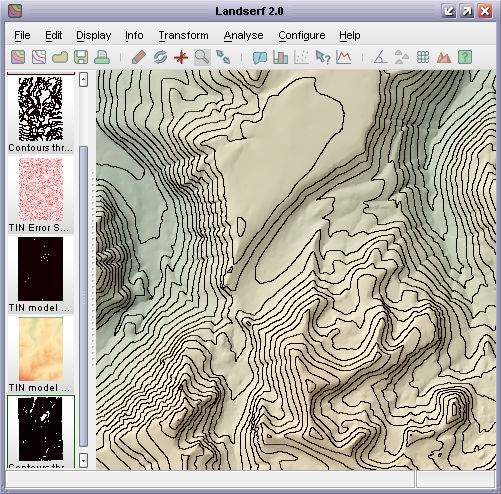Click the green refresh arrows icon
501x494 pixels.
coord(160,57)
